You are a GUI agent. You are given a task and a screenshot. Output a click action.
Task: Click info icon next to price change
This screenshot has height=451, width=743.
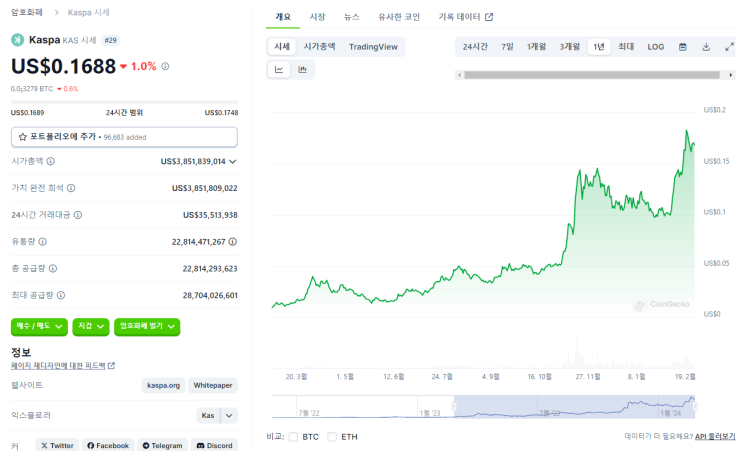tap(165, 66)
